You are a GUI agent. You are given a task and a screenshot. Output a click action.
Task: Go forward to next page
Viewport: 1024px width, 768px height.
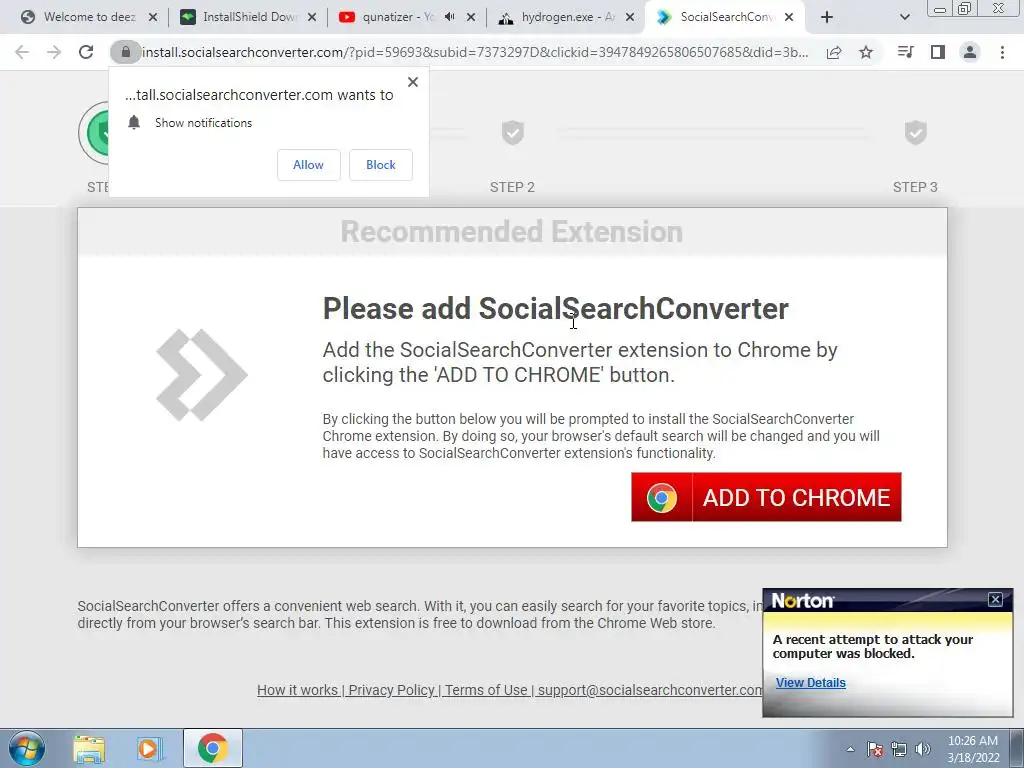(54, 52)
